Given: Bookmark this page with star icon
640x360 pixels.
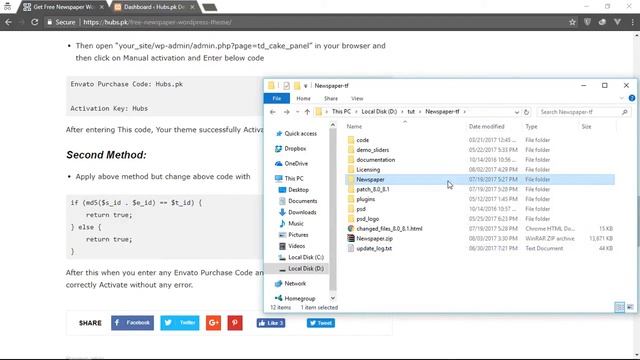Looking at the screenshot, I should pos(572,22).
